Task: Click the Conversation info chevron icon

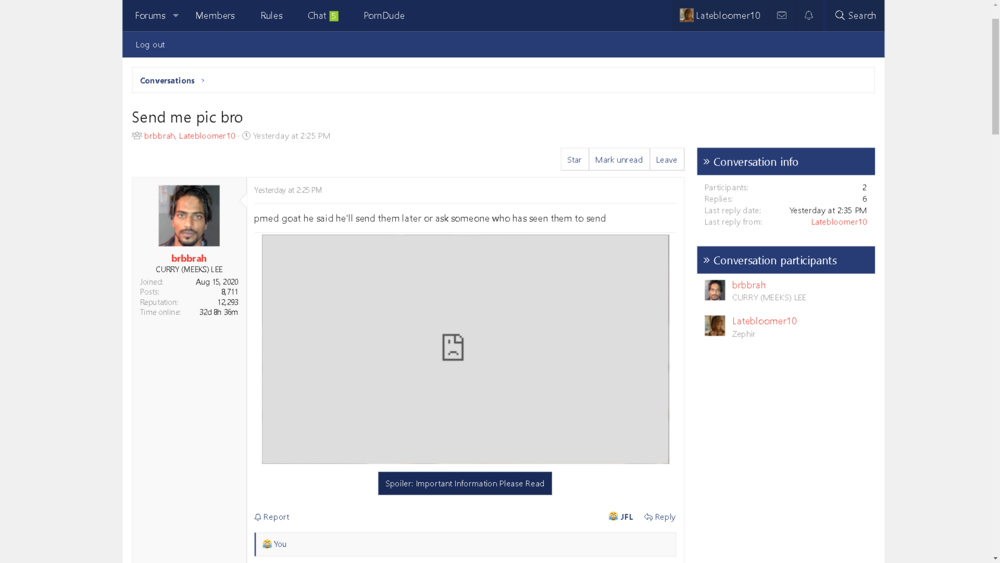Action: [706, 162]
